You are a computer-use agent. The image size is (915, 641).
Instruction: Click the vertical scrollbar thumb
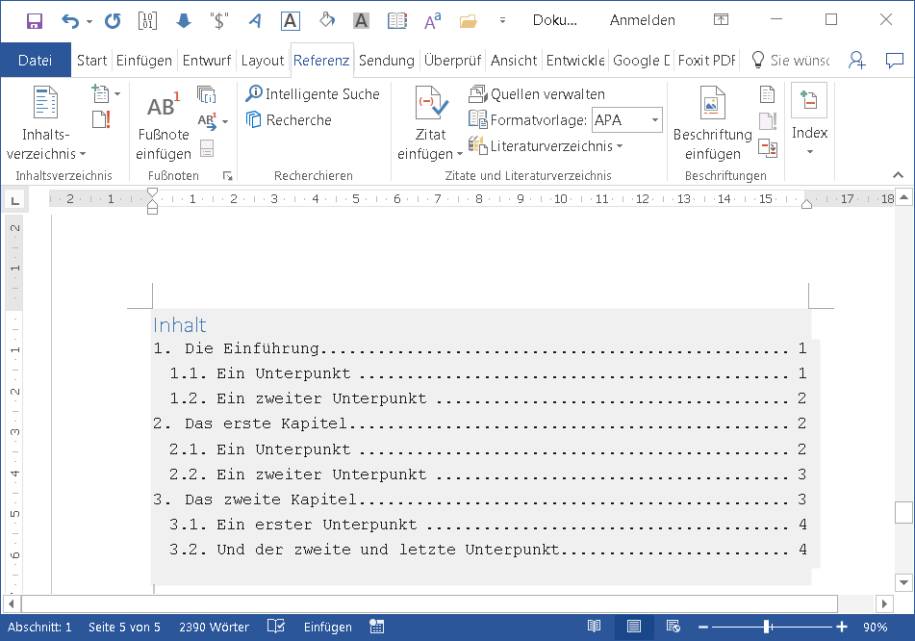tap(903, 513)
